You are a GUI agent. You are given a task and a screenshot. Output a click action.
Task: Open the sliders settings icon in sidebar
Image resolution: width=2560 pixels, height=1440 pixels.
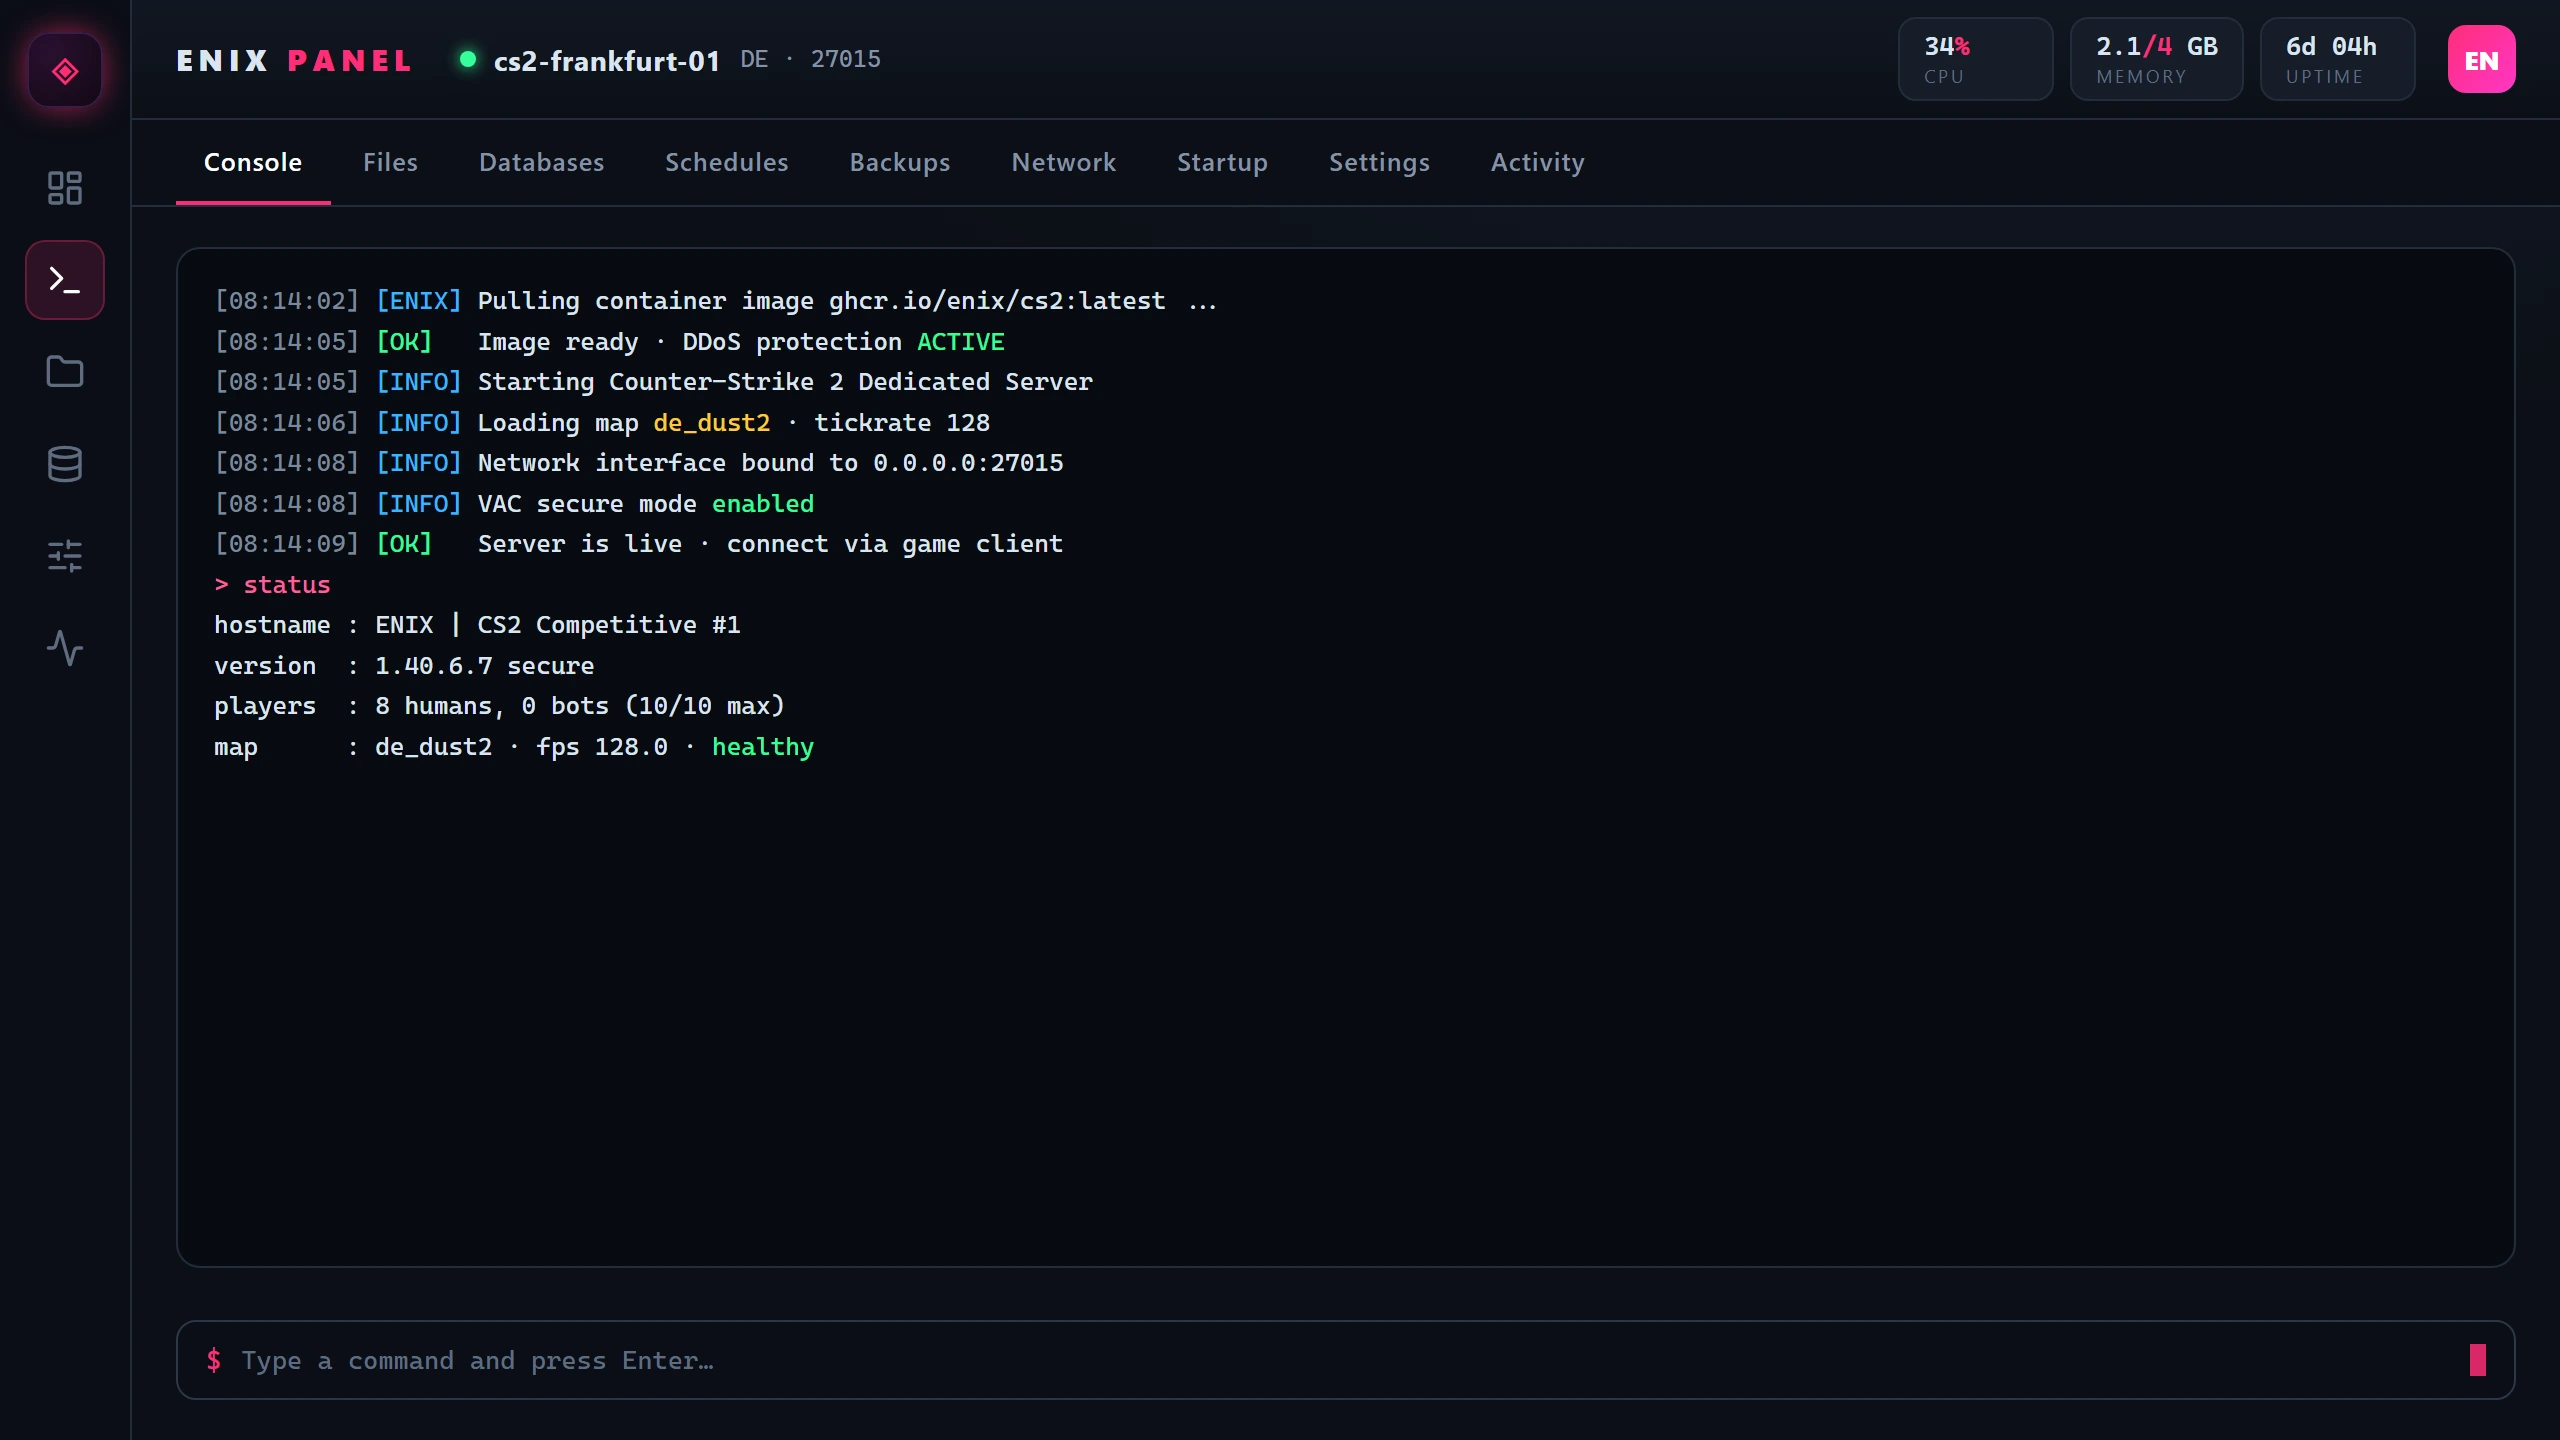click(65, 556)
